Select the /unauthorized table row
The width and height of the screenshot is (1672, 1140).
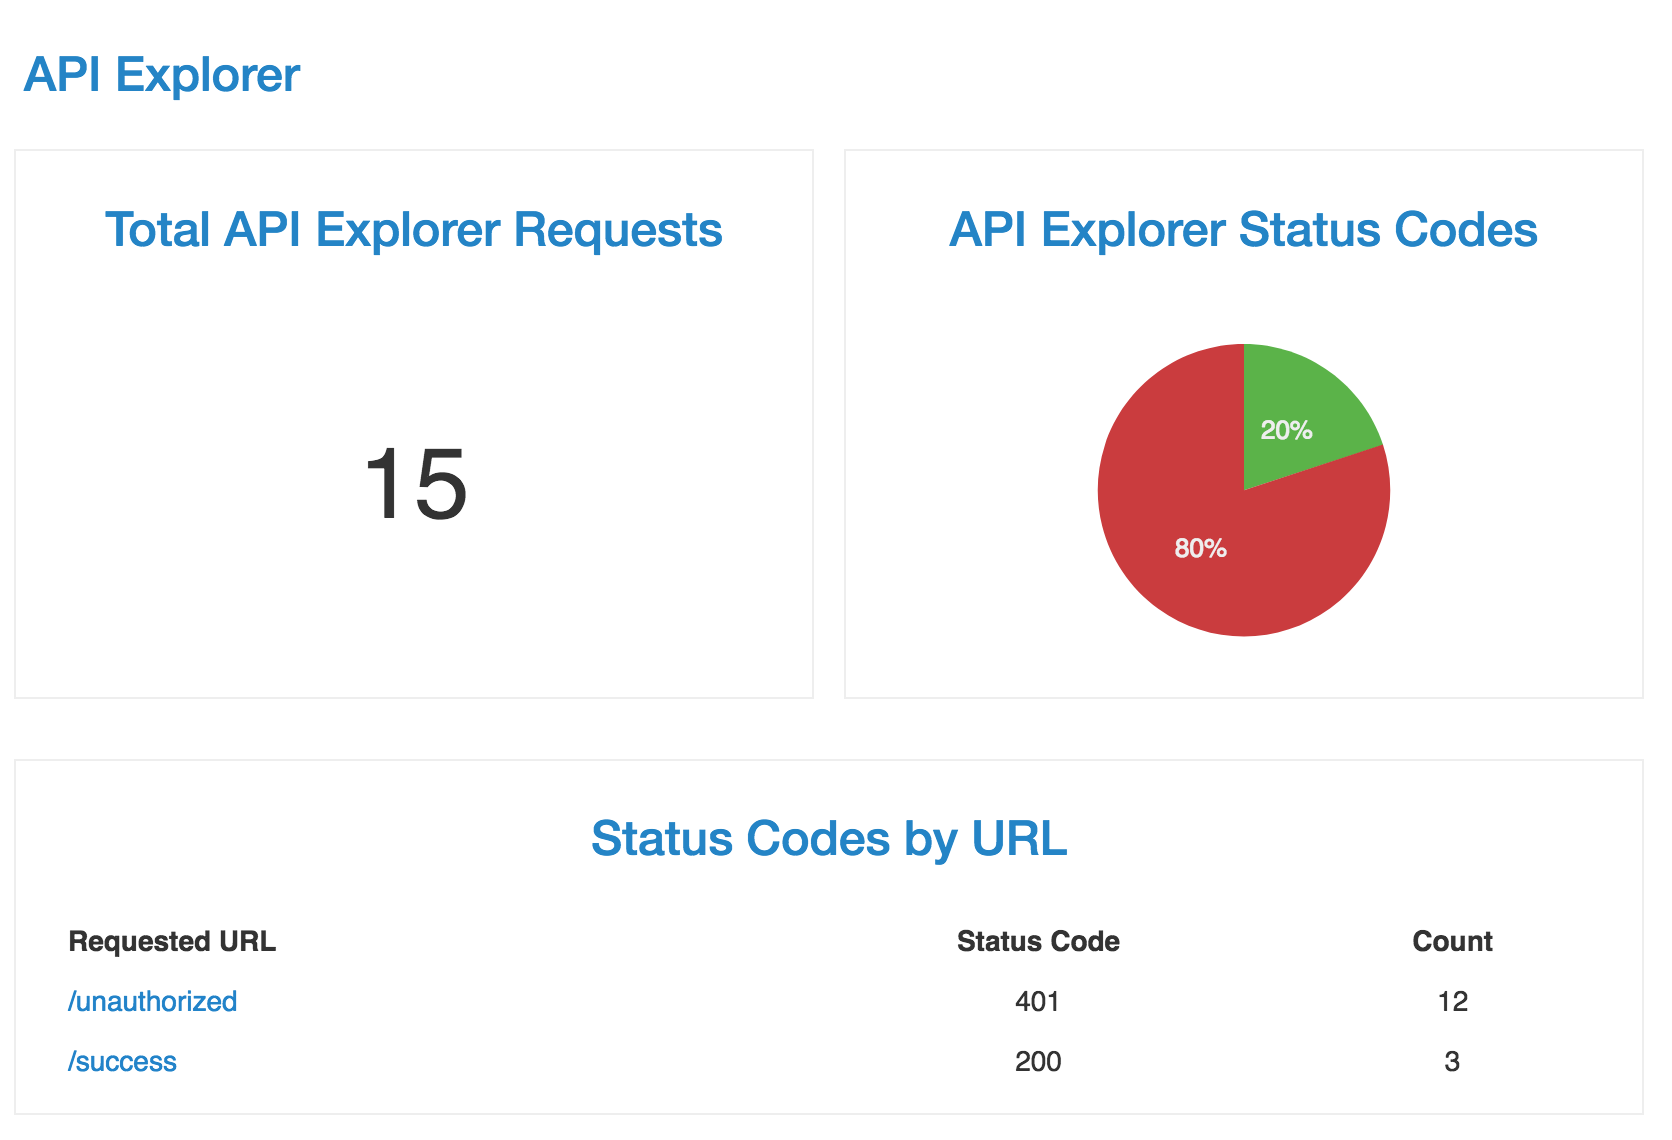pos(700,1000)
